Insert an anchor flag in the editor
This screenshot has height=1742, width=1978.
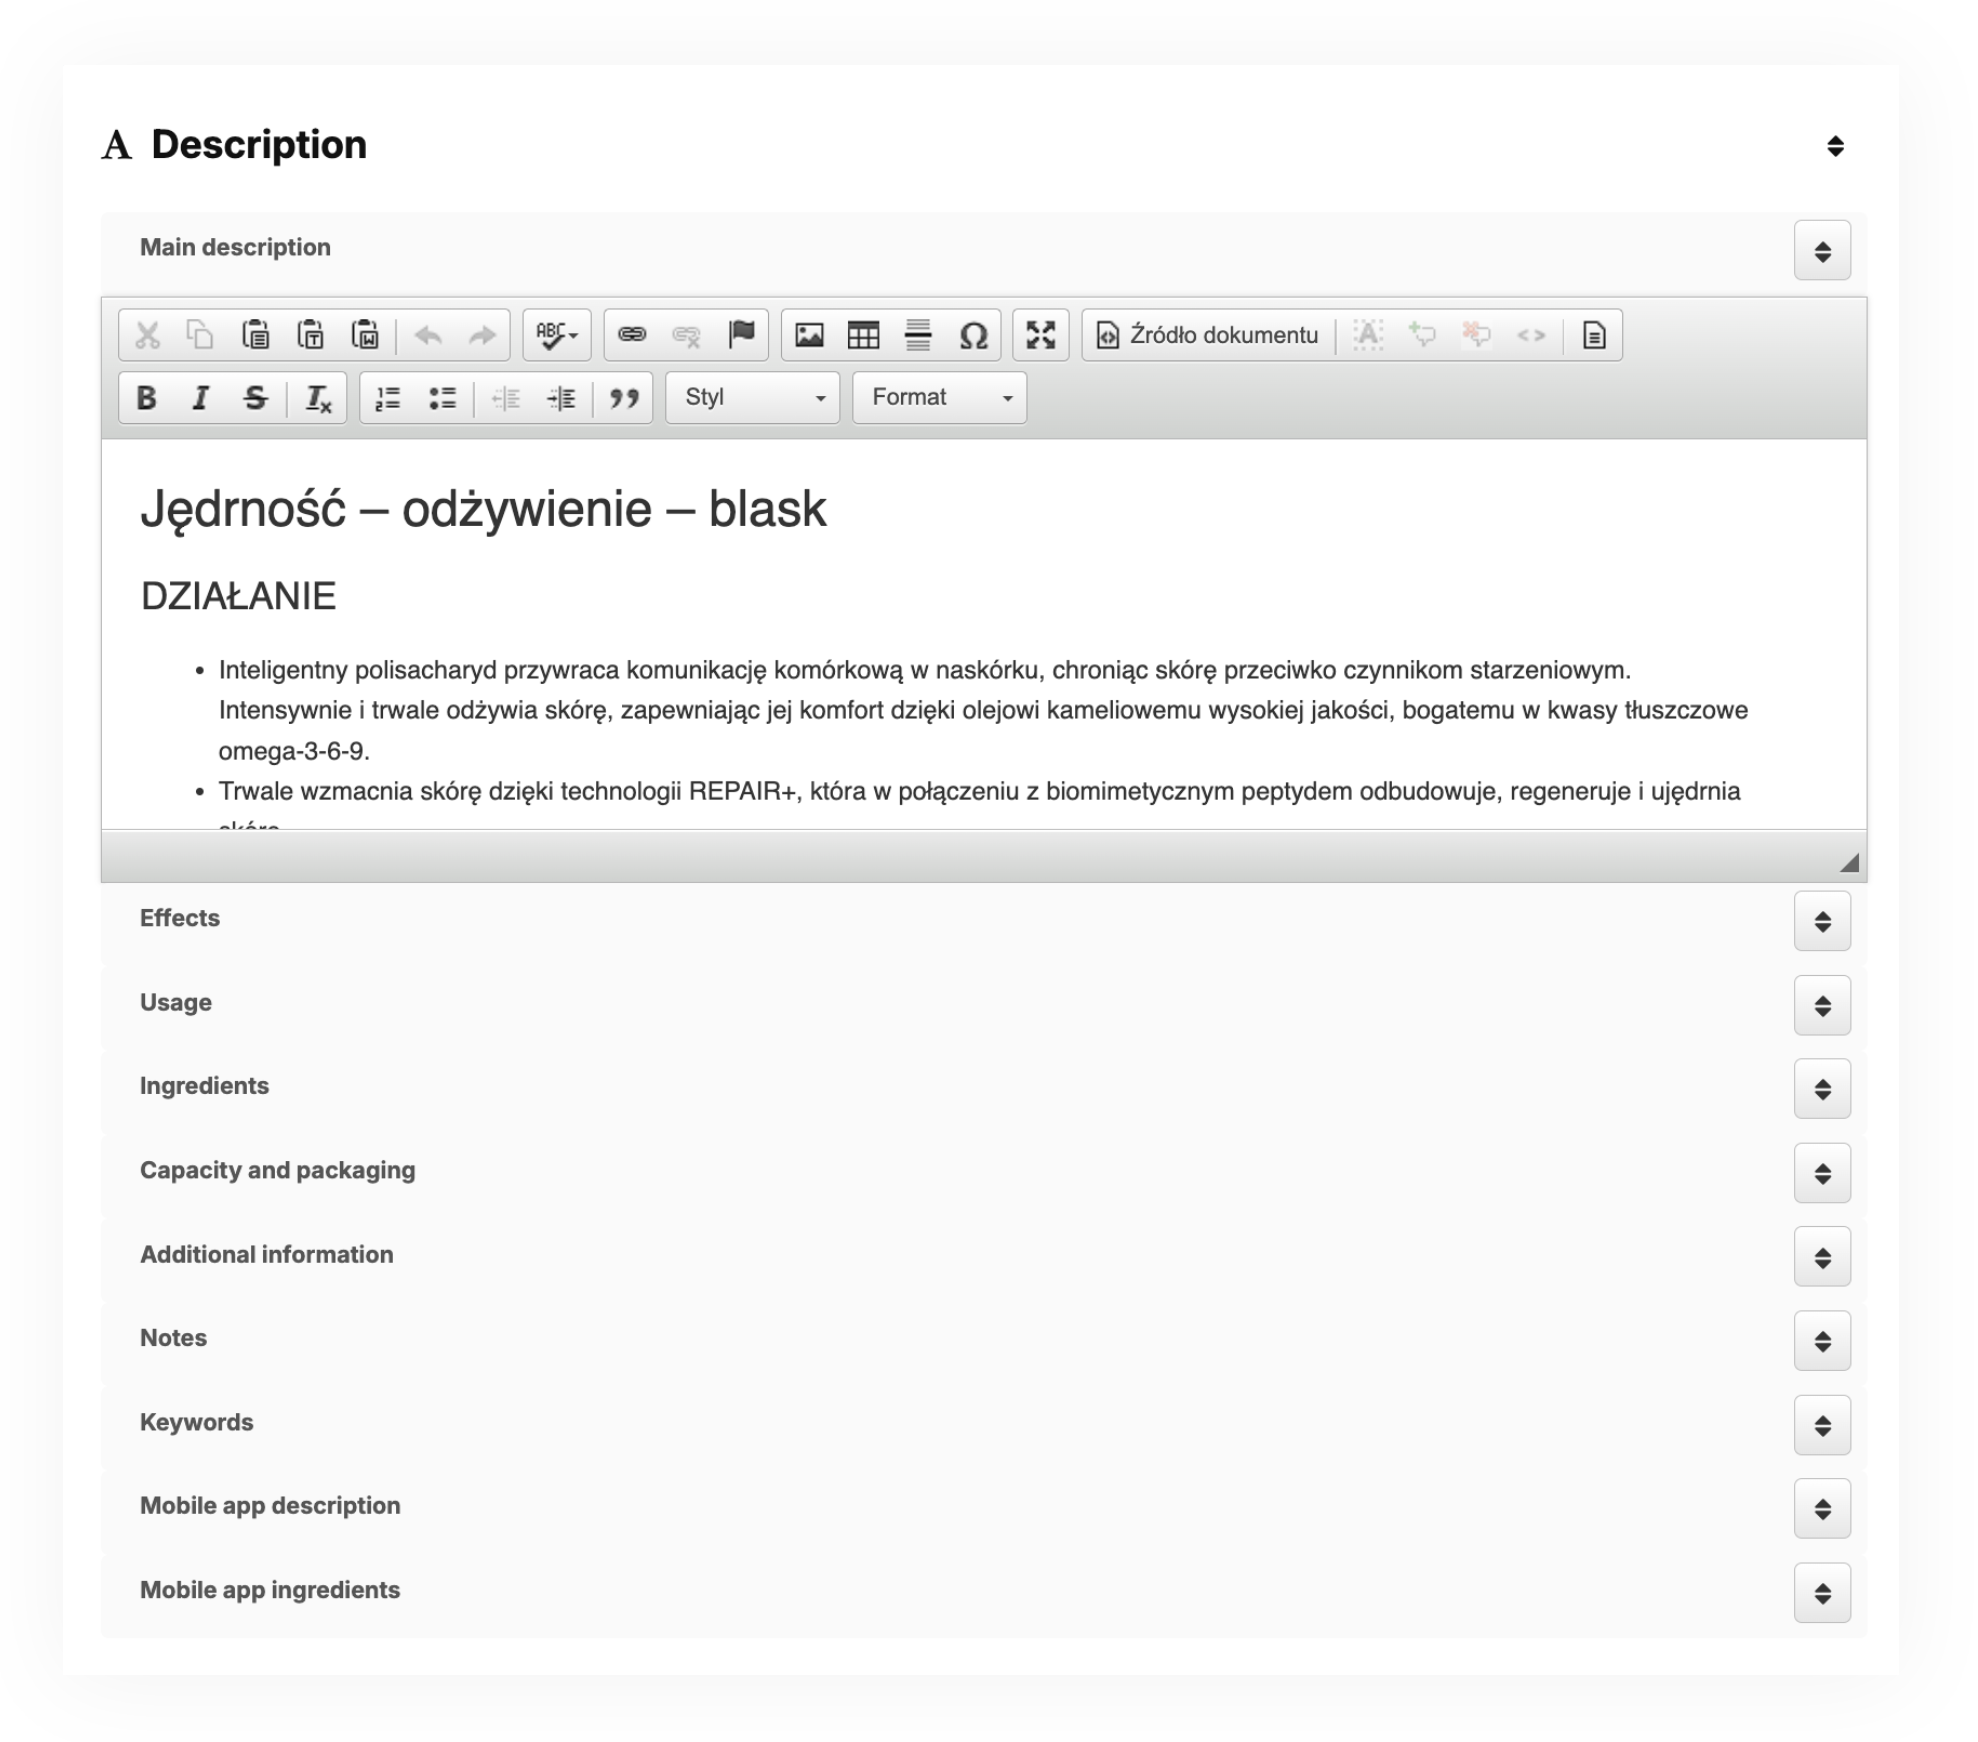pyautogui.click(x=741, y=335)
